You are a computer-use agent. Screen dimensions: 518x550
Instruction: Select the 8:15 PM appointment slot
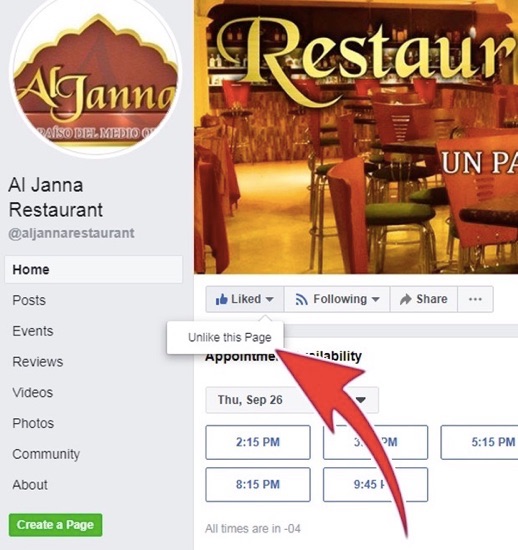pos(258,484)
